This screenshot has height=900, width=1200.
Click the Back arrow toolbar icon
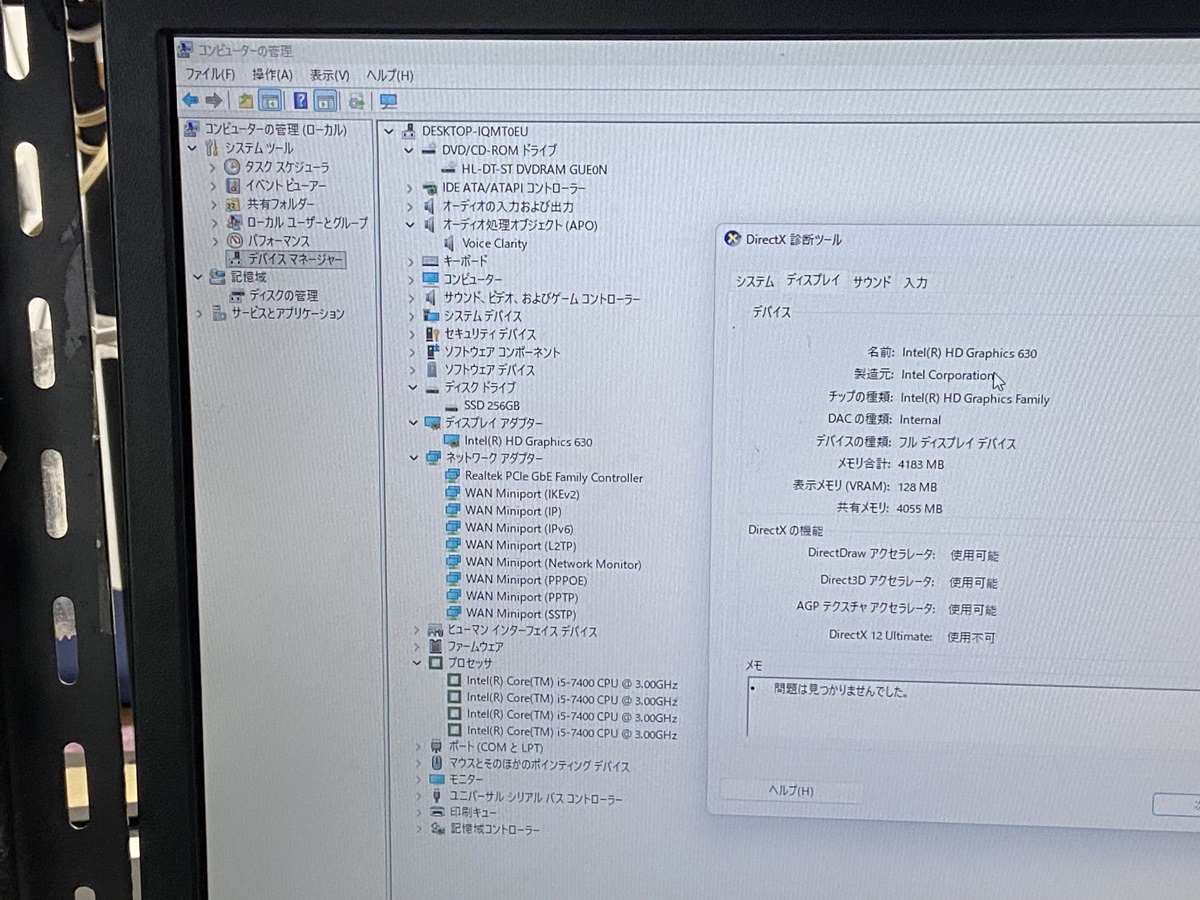coord(190,100)
